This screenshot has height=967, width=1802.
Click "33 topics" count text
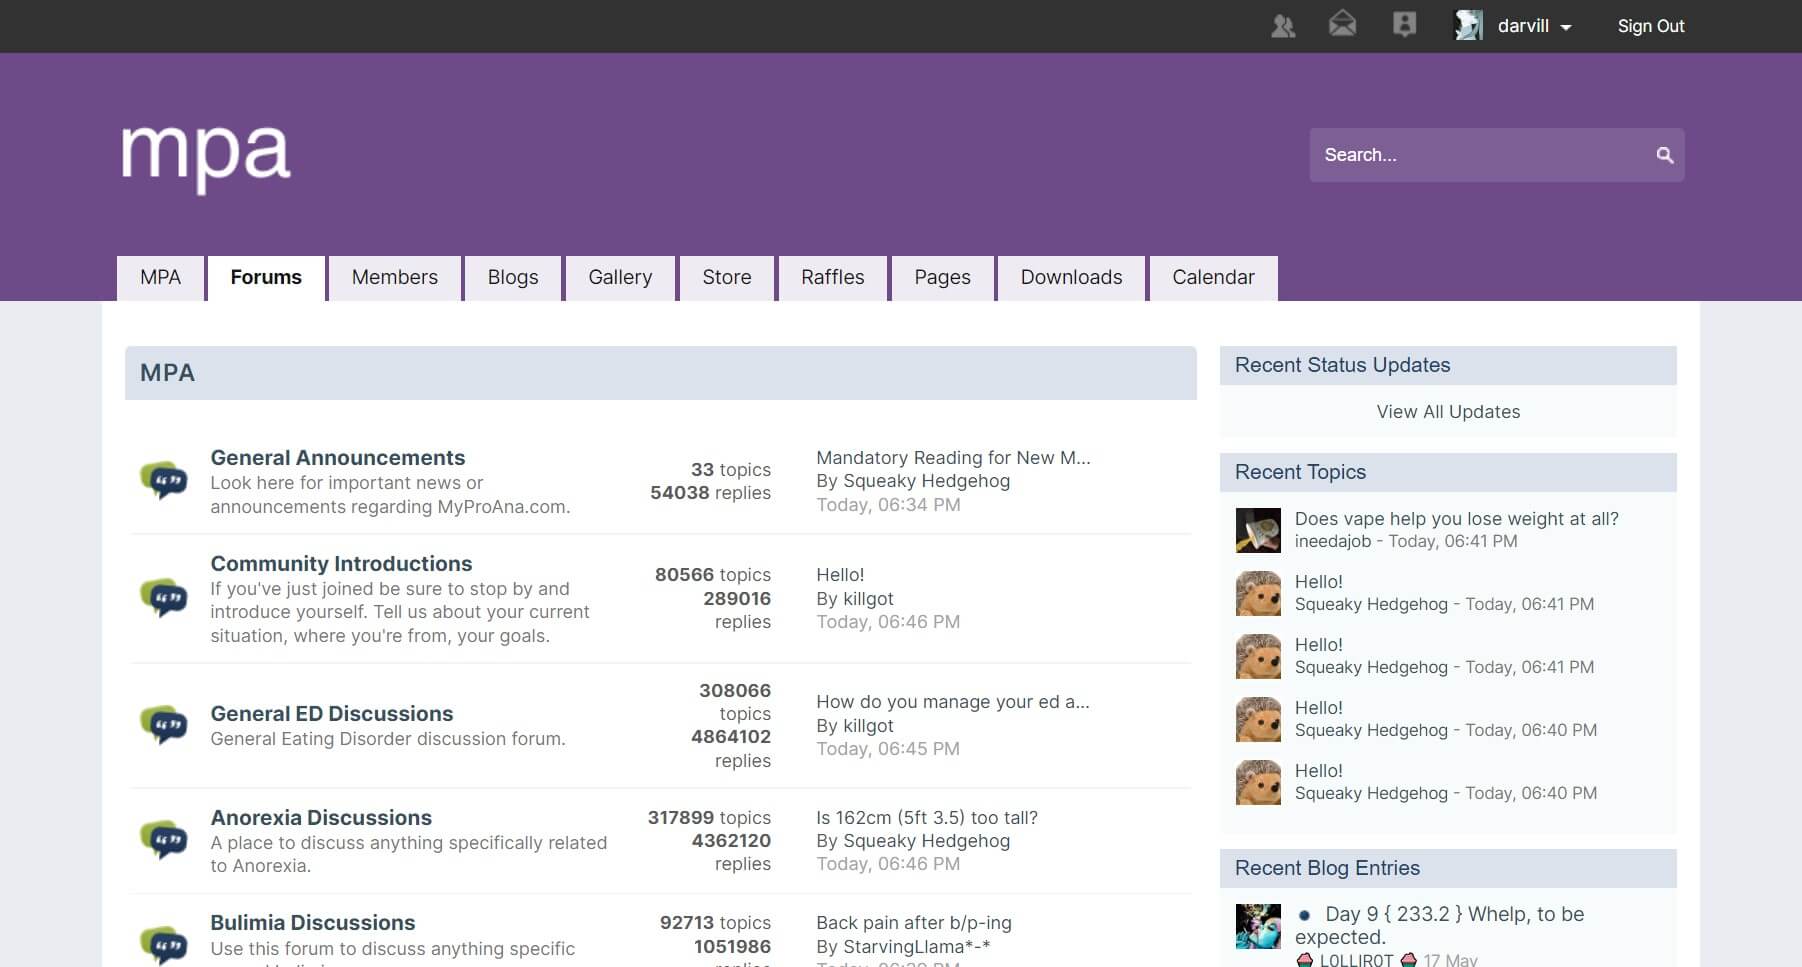click(x=731, y=470)
